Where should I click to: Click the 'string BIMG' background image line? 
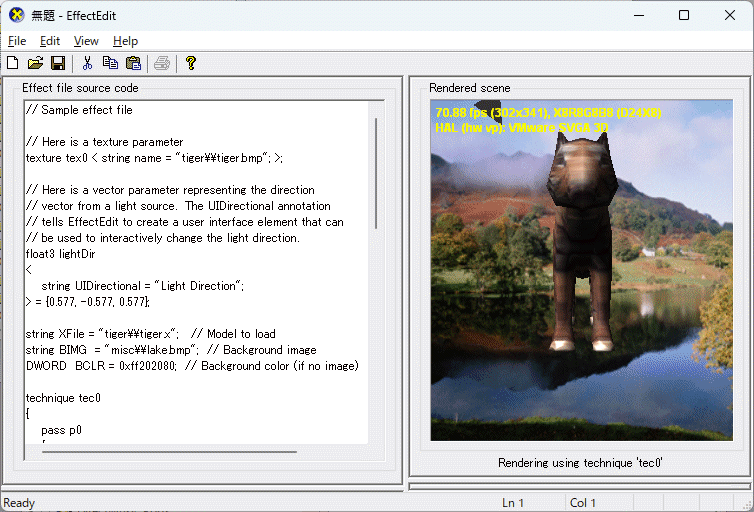click(171, 350)
